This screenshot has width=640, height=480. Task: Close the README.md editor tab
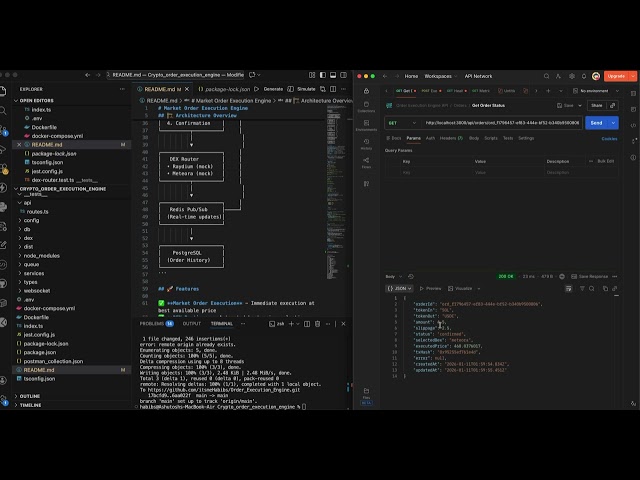tap(187, 89)
